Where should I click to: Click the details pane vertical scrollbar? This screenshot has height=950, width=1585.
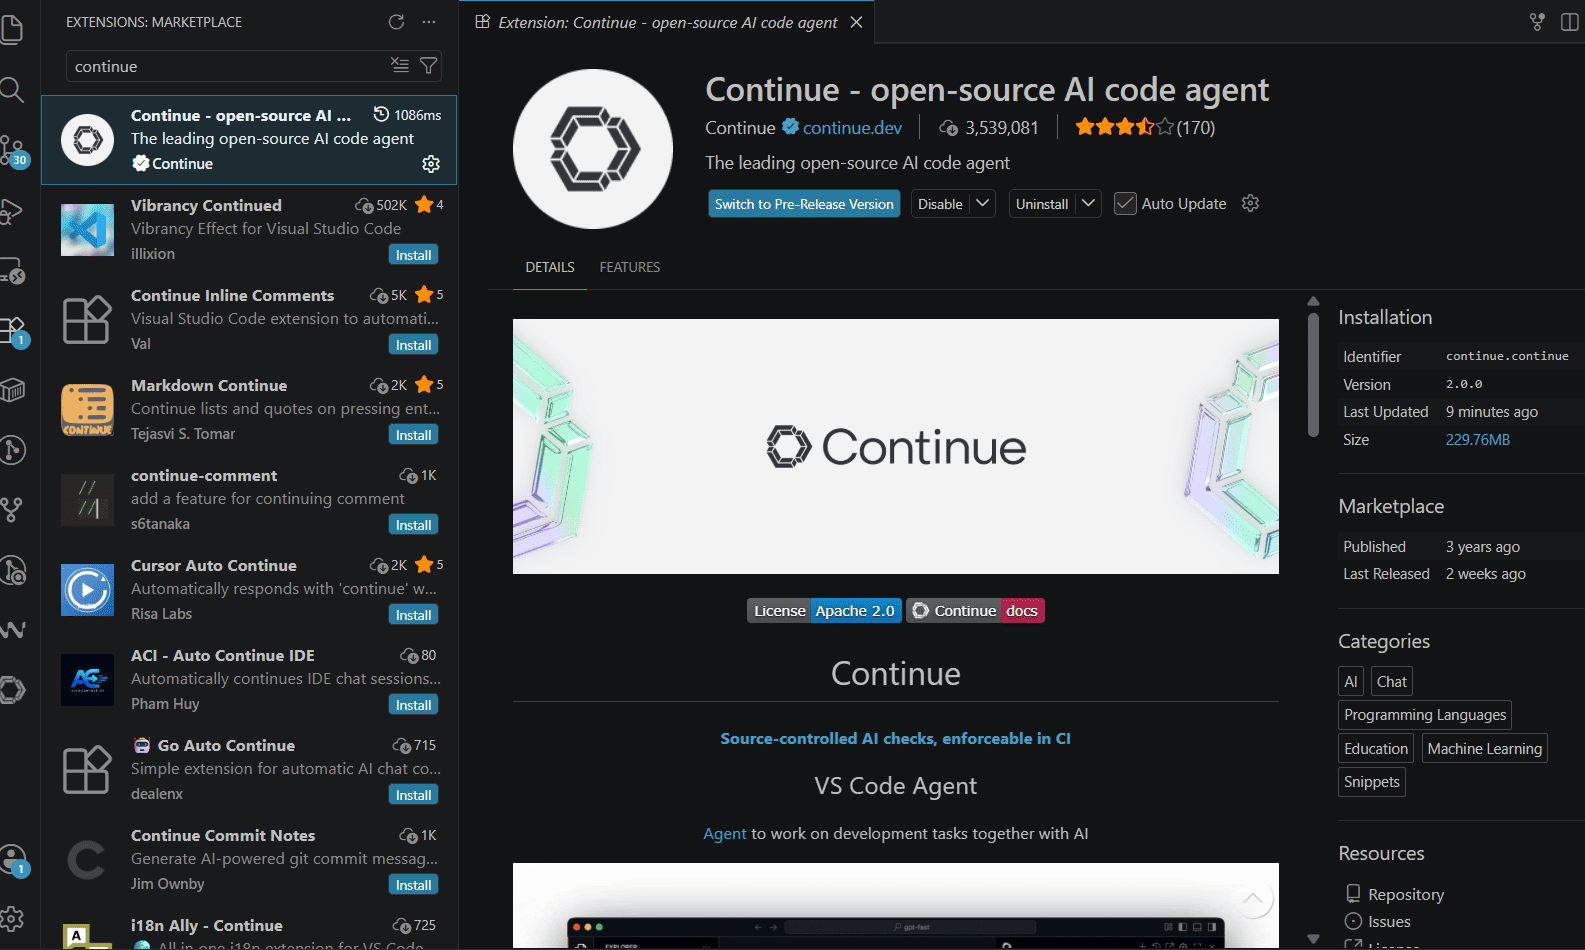[1313, 375]
